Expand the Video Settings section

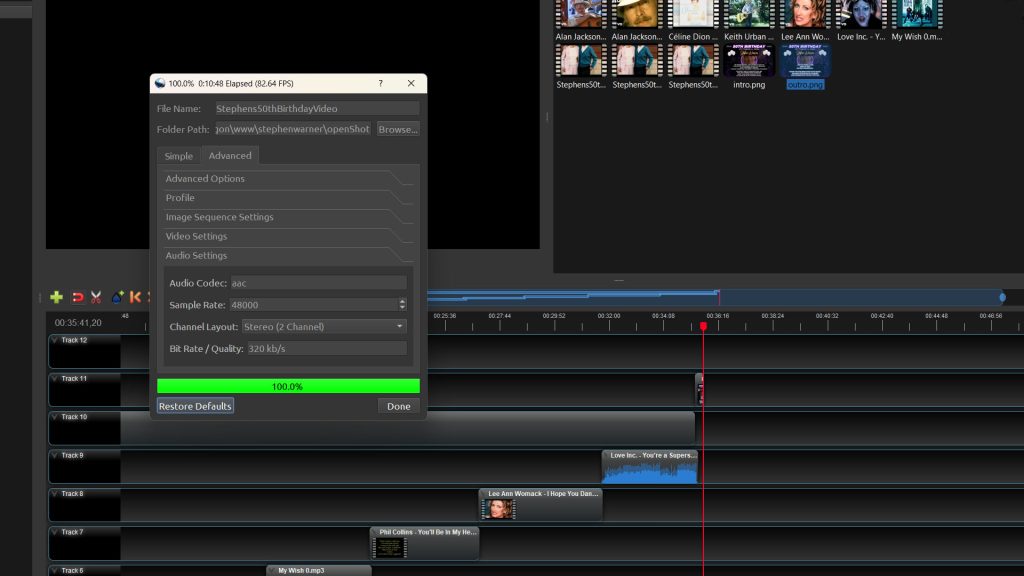click(288, 236)
